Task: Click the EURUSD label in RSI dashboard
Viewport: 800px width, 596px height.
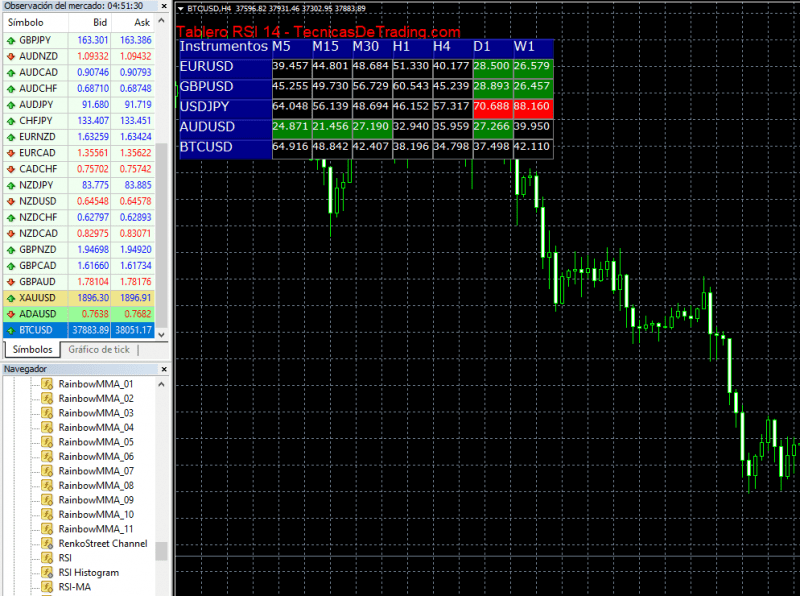Action: click(x=207, y=67)
